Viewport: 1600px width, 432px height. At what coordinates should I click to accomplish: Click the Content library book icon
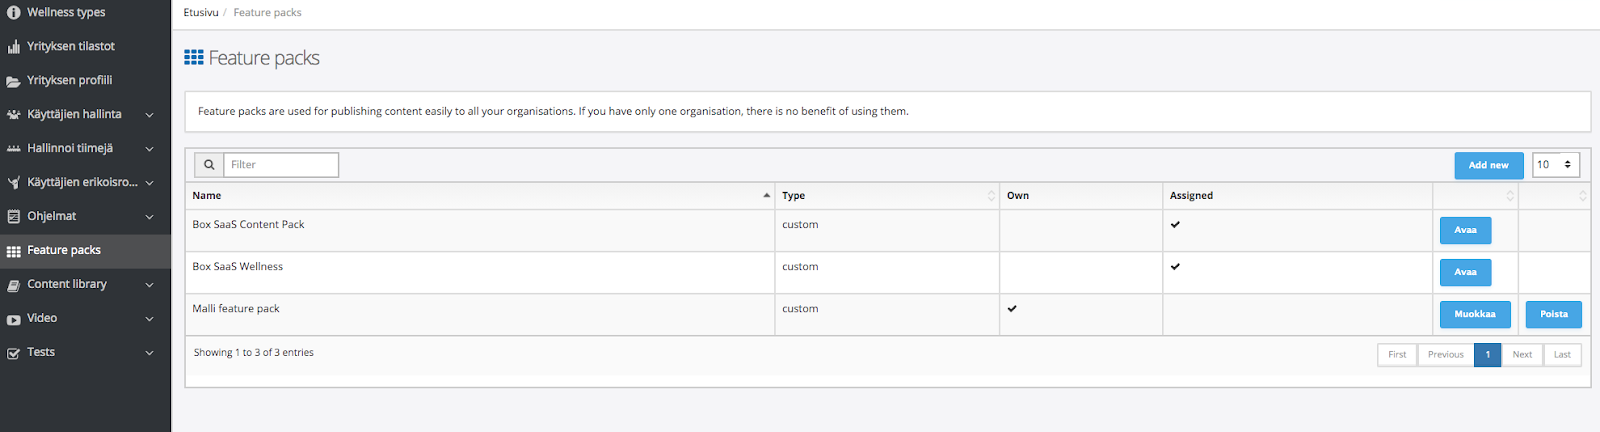(x=13, y=285)
